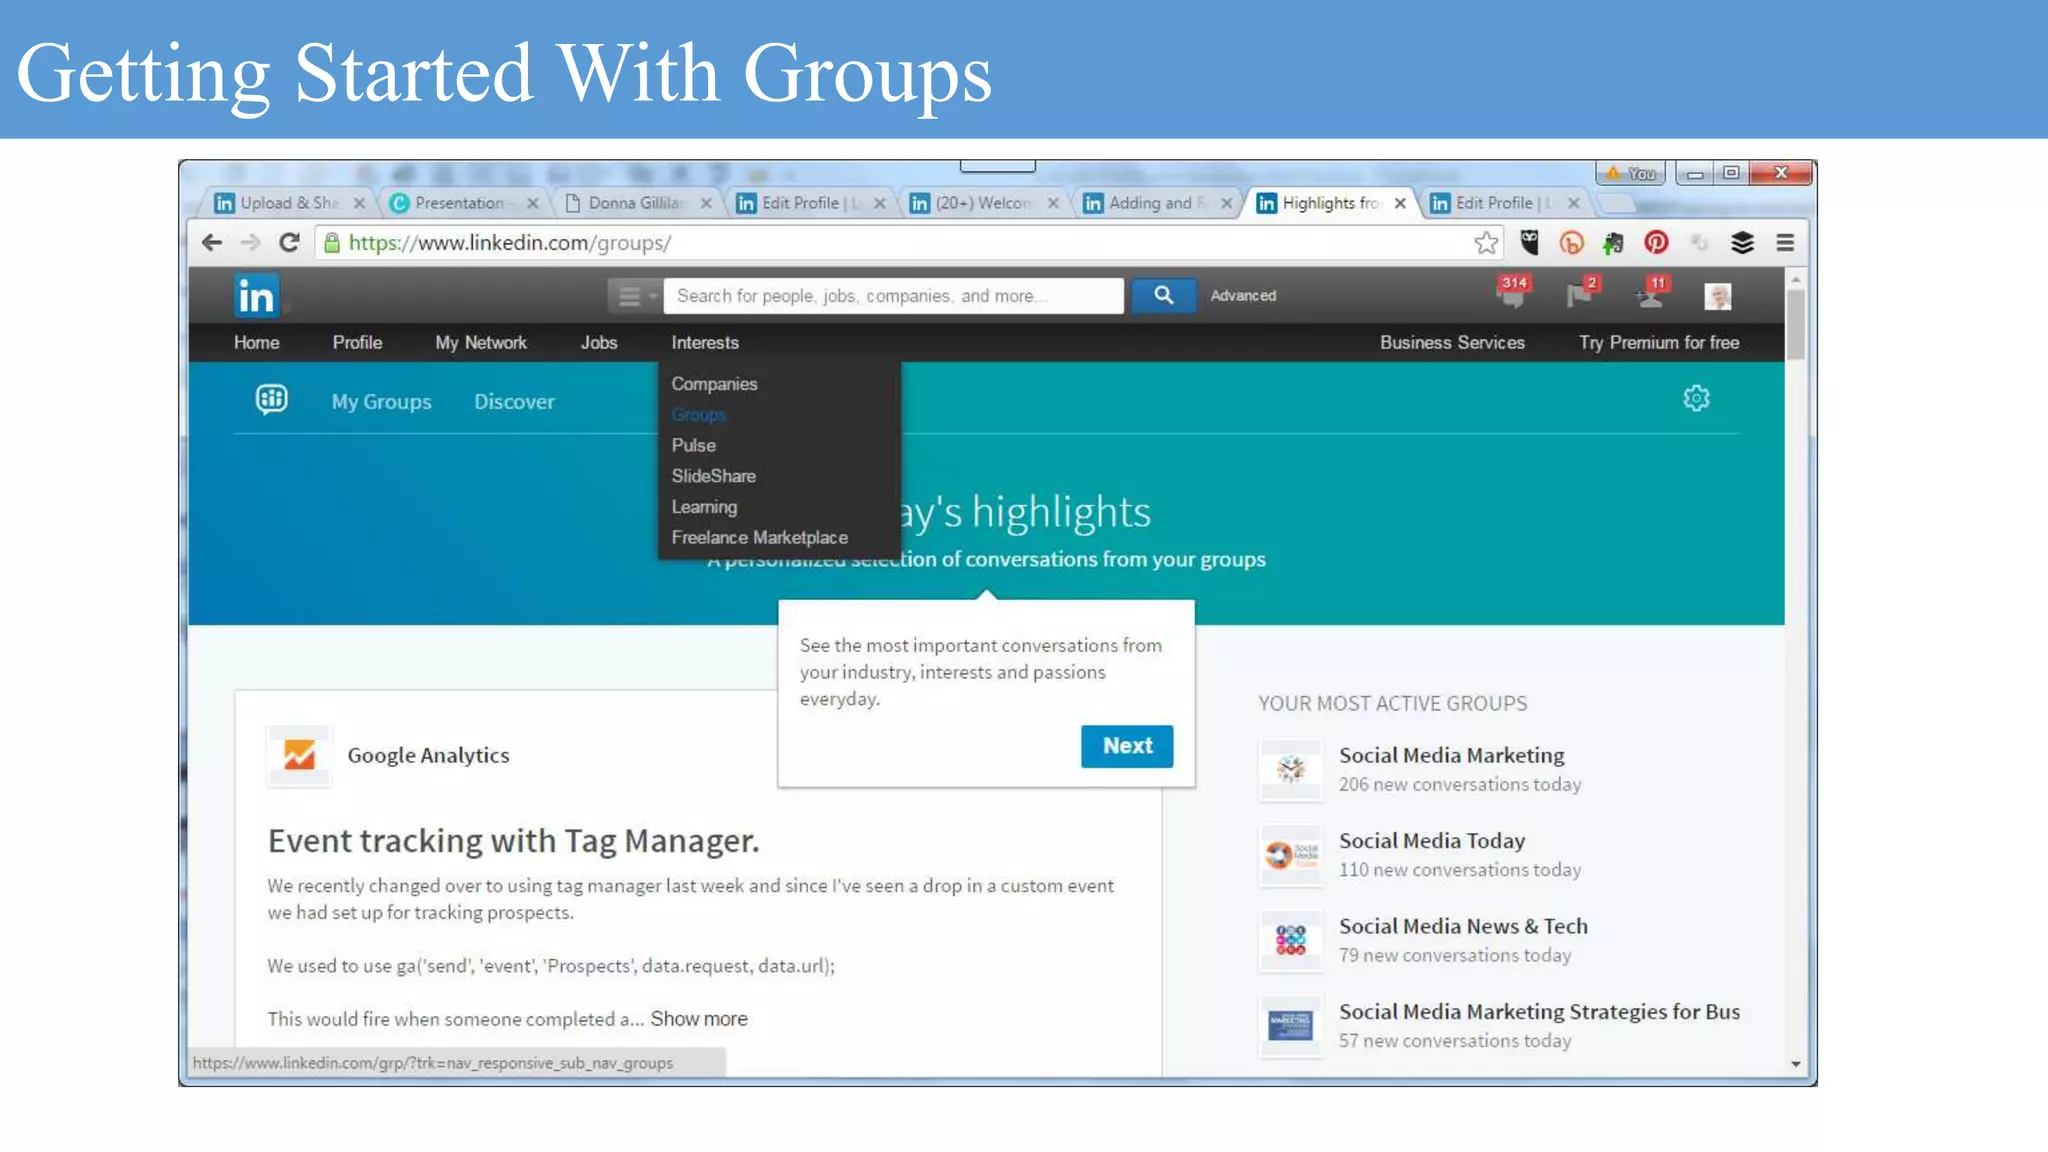This screenshot has width=2048, height=1152.
Task: Open the add connections icon with 11 badge
Action: (x=1650, y=293)
